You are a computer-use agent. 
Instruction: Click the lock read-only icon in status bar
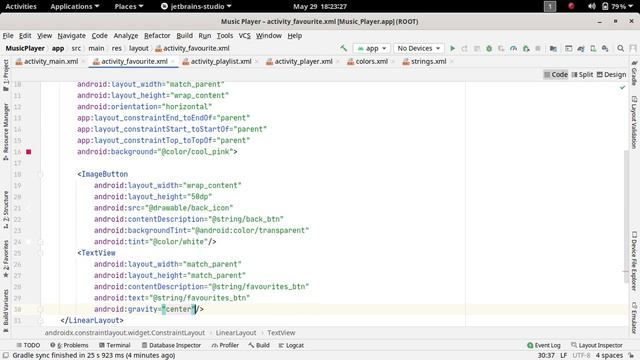coord(631,355)
